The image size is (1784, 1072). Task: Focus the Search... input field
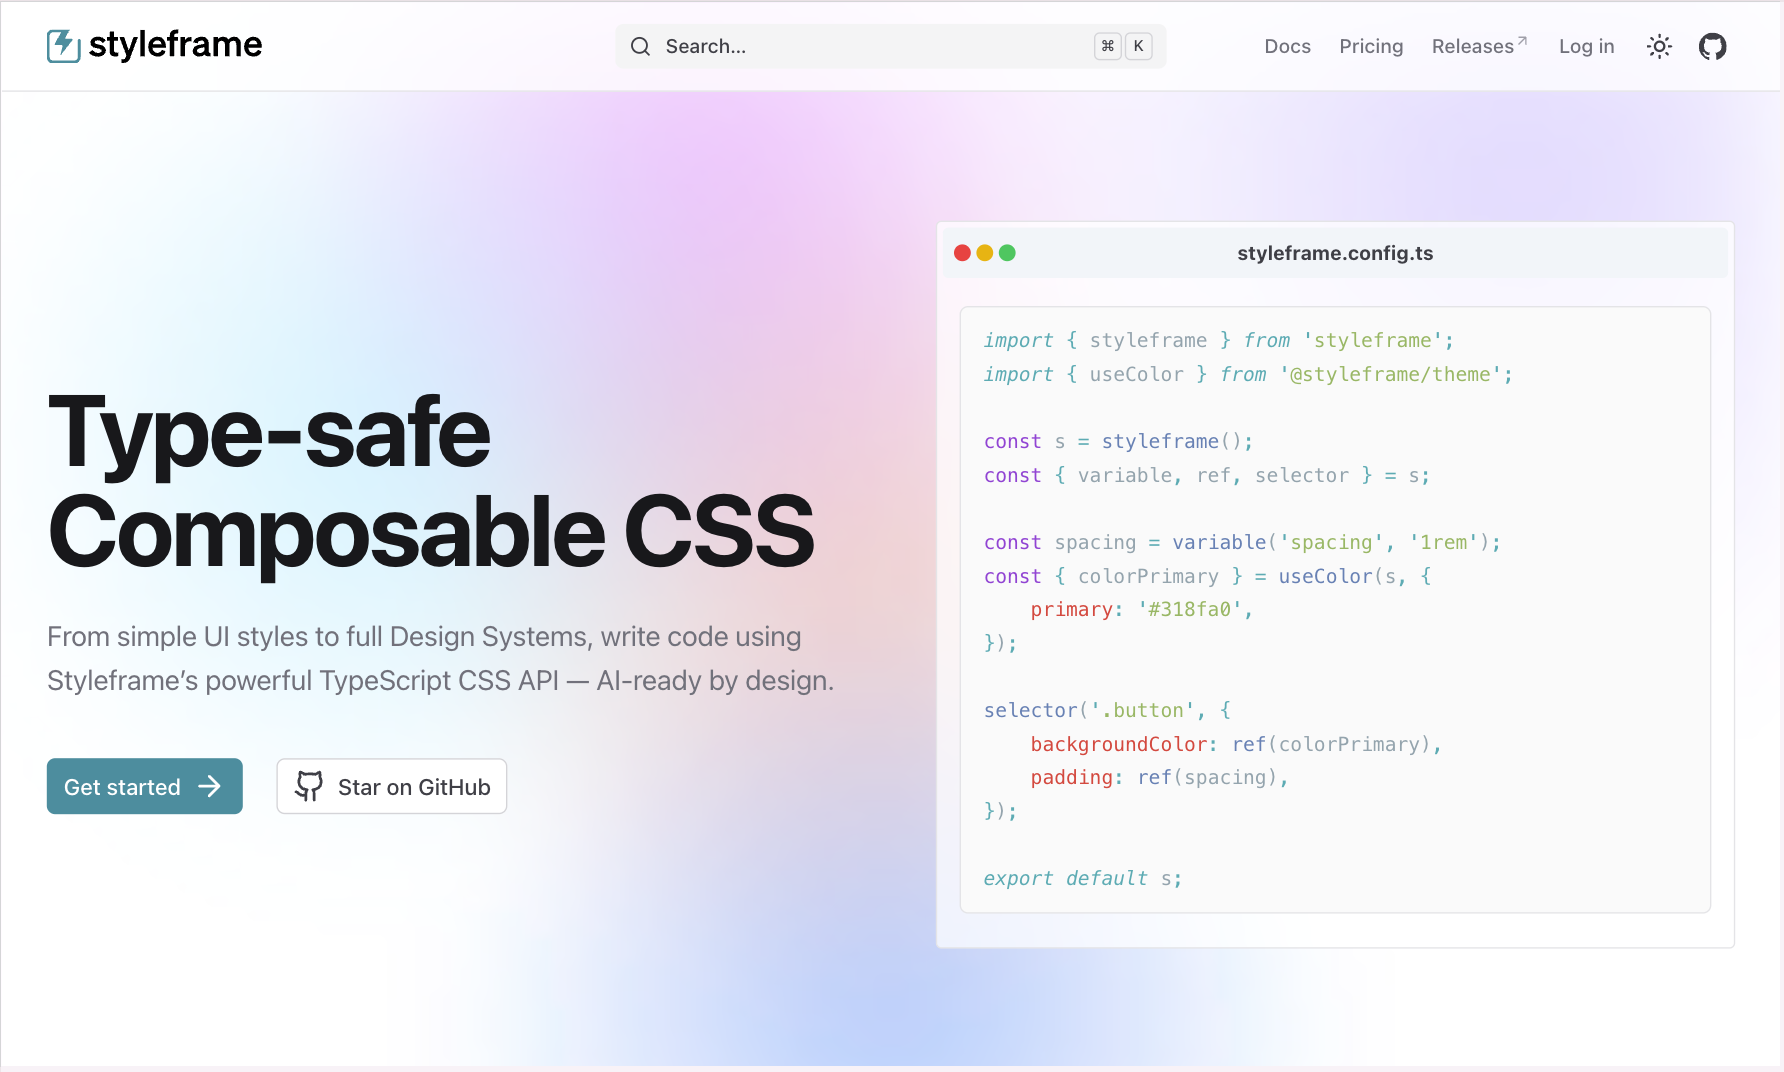tap(890, 46)
